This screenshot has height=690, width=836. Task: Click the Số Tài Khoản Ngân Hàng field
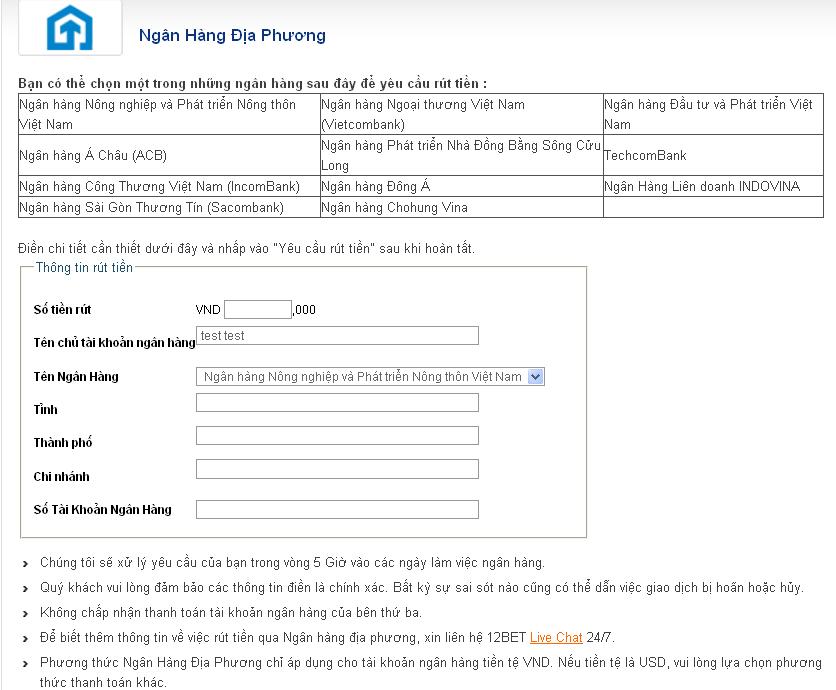337,509
